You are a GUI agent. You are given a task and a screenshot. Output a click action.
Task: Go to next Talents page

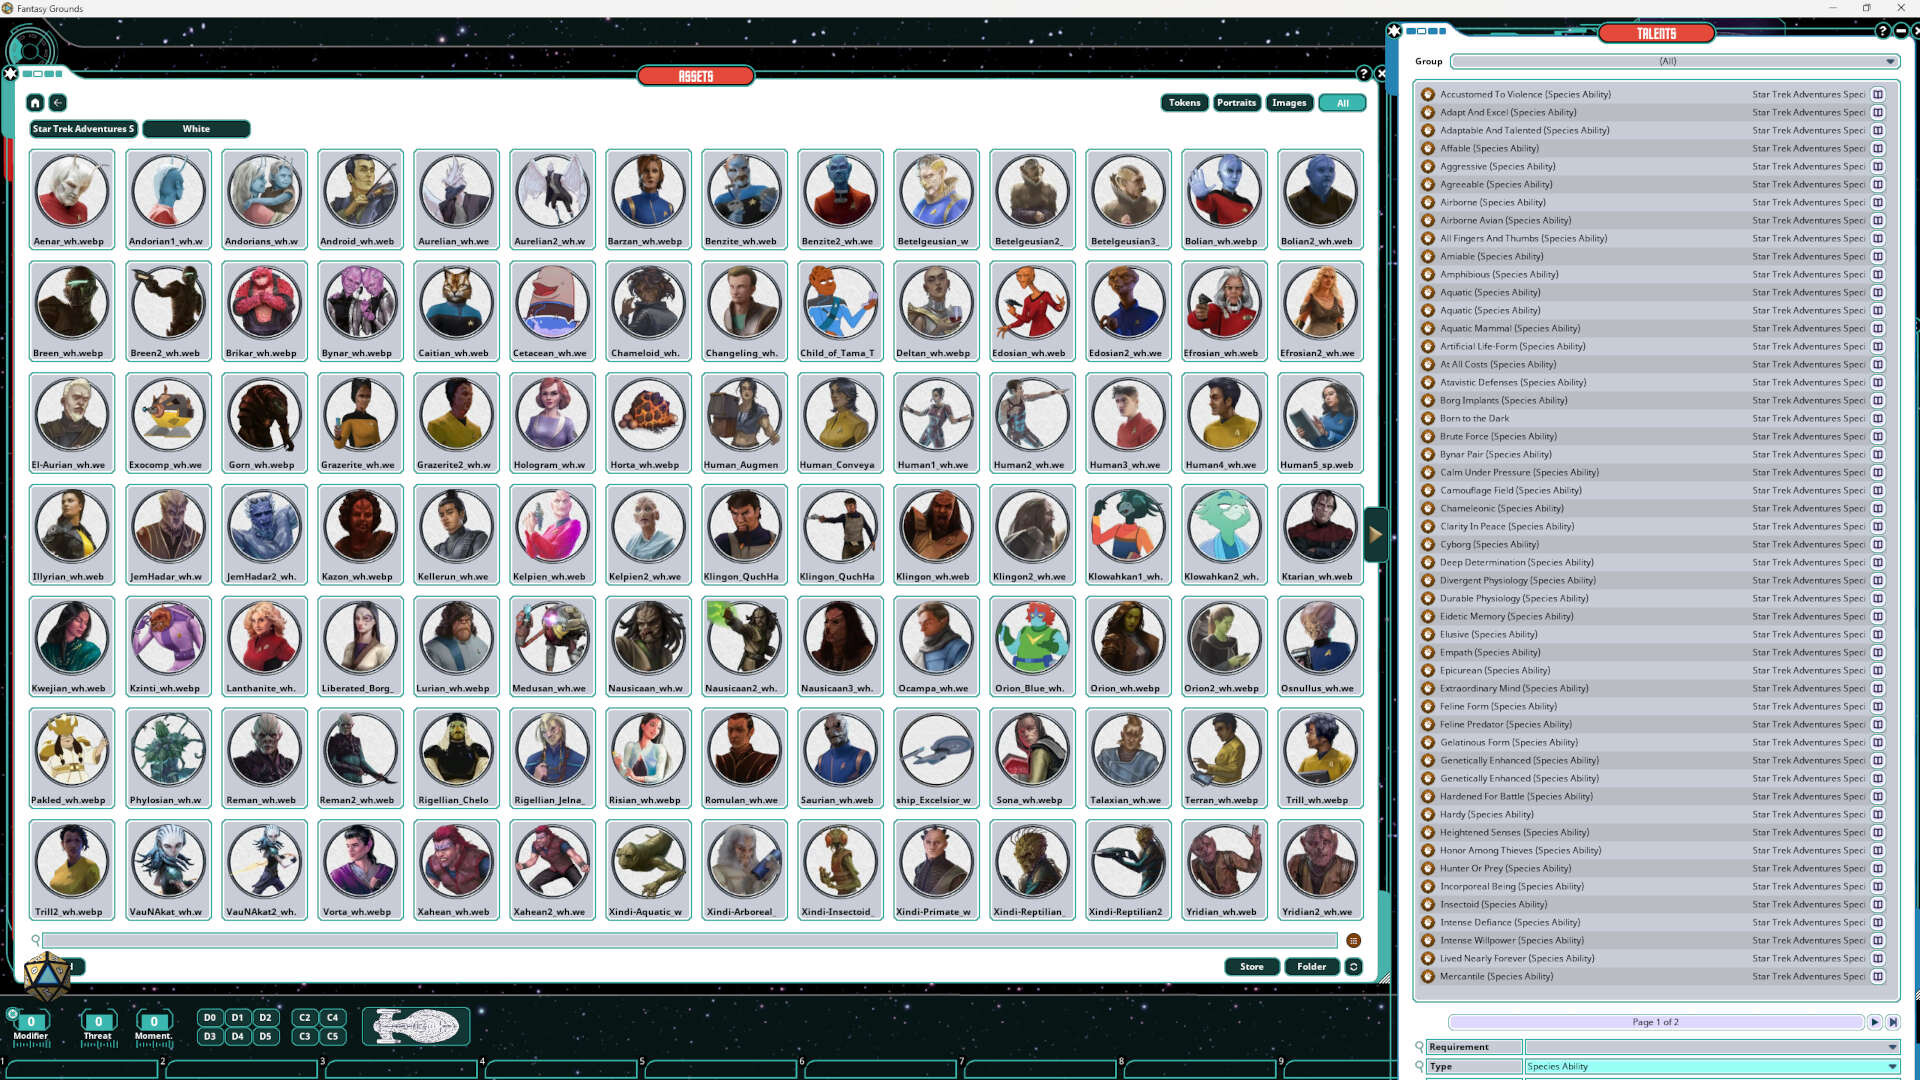click(x=1874, y=1022)
